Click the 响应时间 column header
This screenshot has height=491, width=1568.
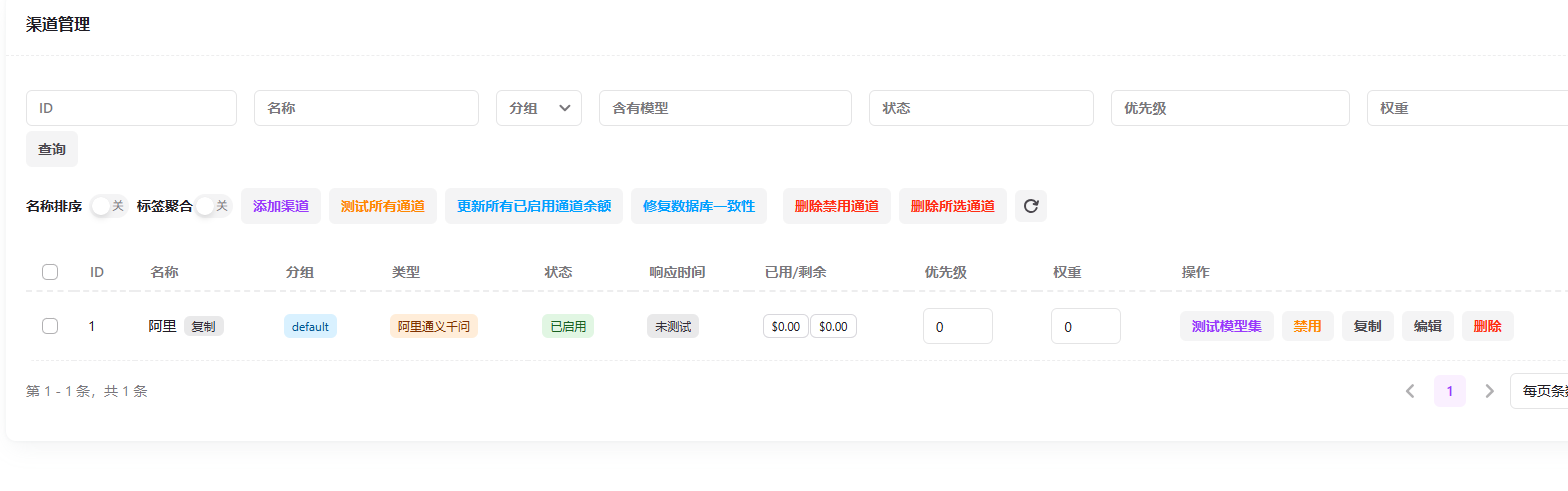(677, 272)
